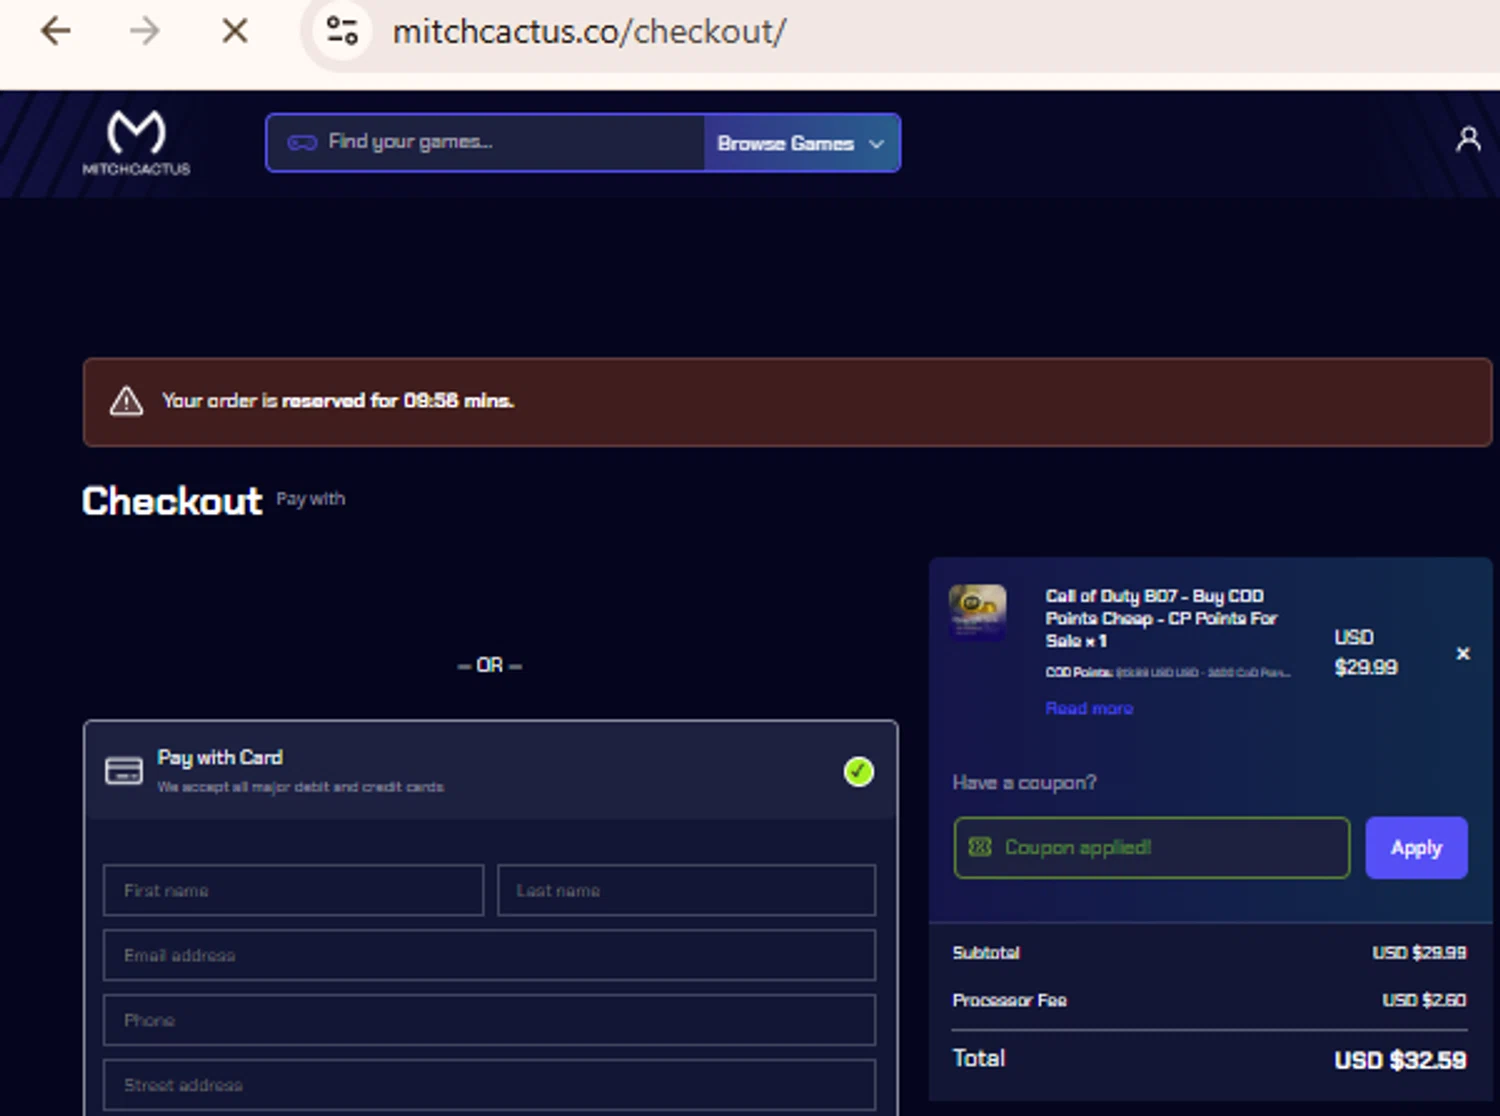The image size is (1500, 1116).
Task: Click the Pay with label next to Checkout
Action: point(311,498)
